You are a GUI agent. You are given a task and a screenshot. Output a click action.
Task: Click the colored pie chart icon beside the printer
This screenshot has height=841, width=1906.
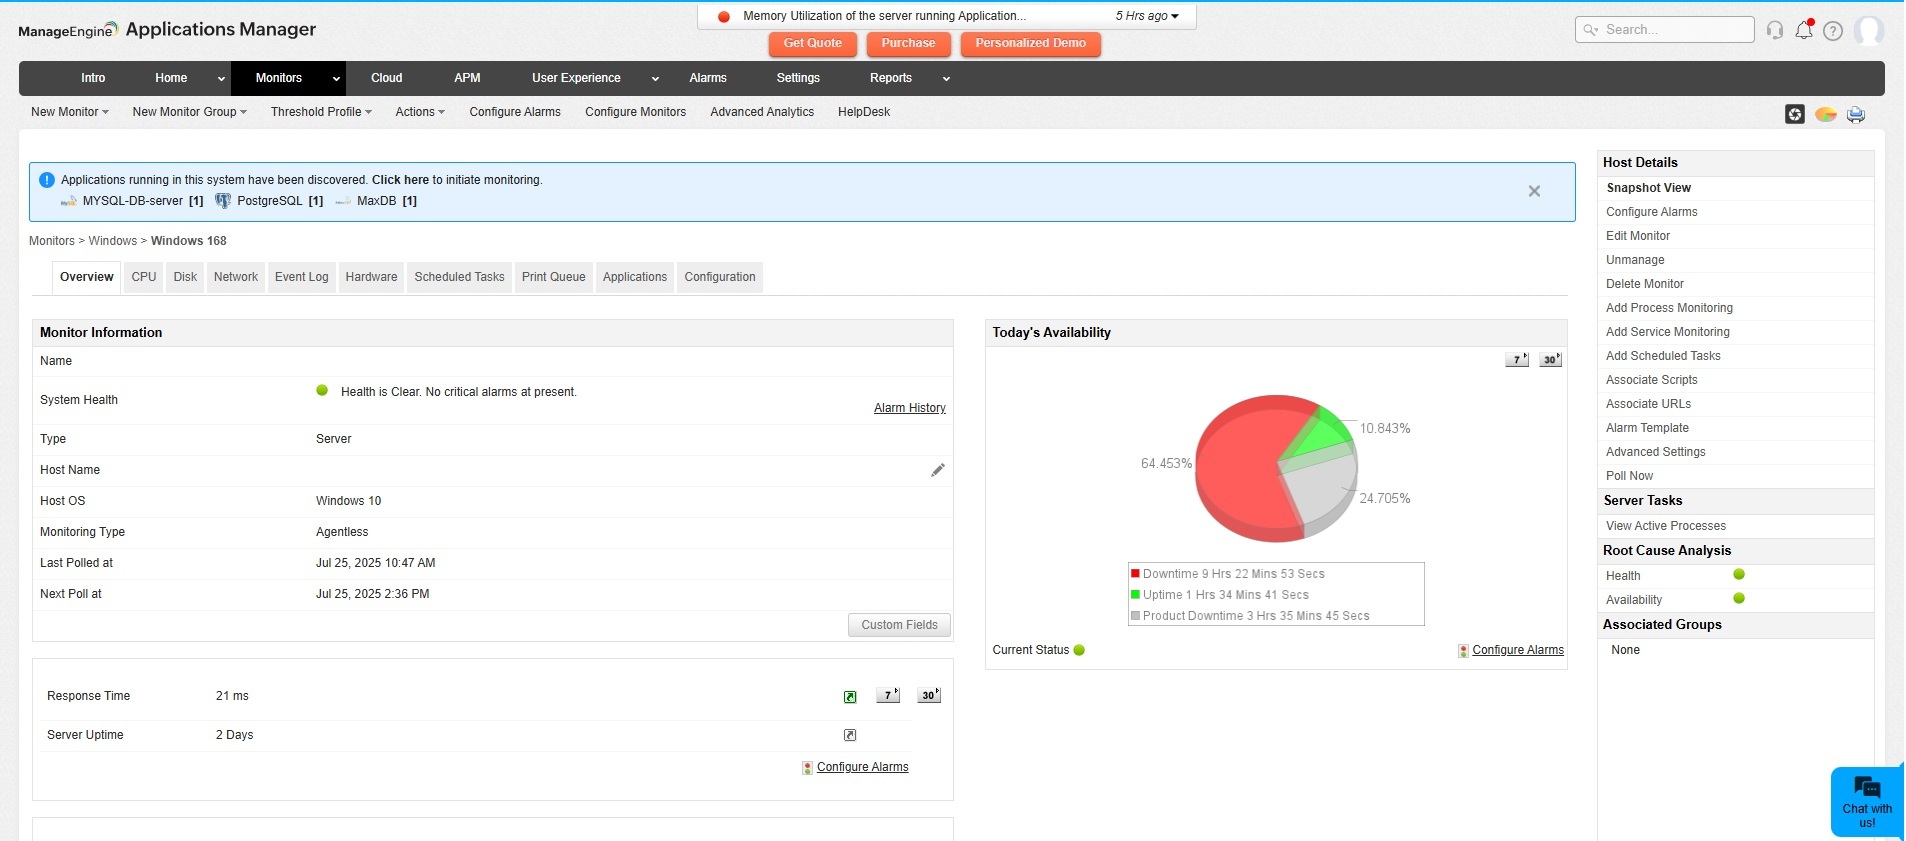click(1826, 114)
